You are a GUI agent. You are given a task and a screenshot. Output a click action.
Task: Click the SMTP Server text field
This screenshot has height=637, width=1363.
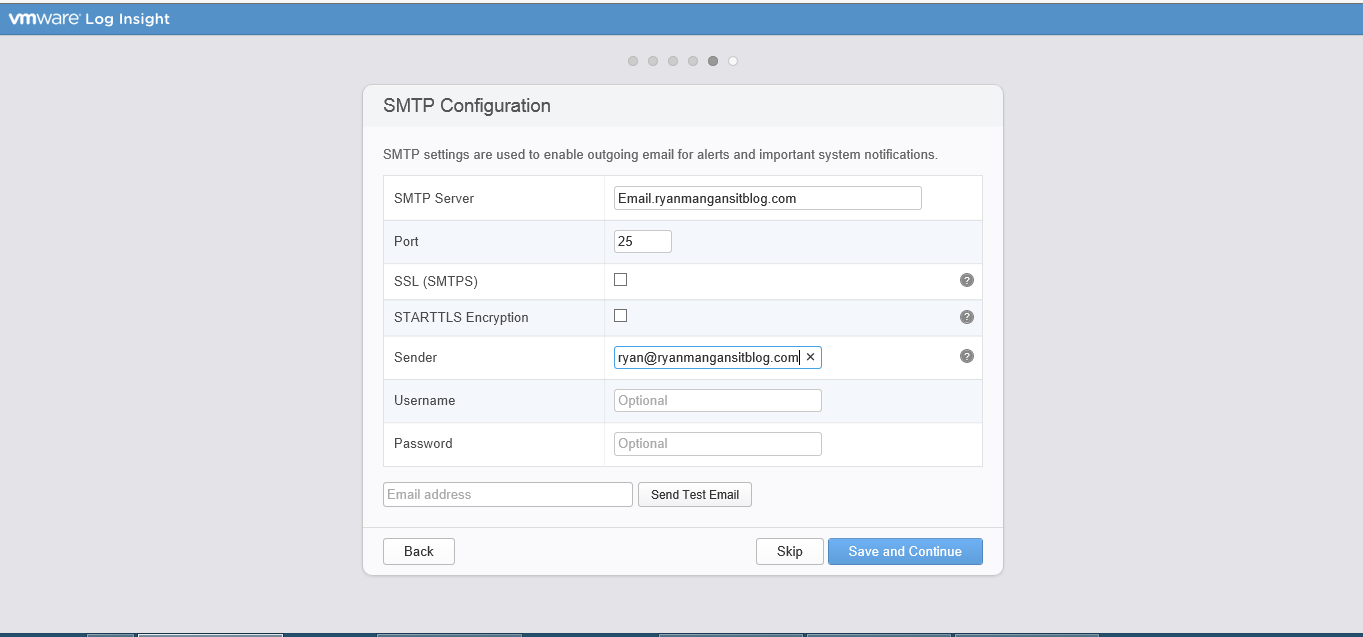tap(767, 198)
